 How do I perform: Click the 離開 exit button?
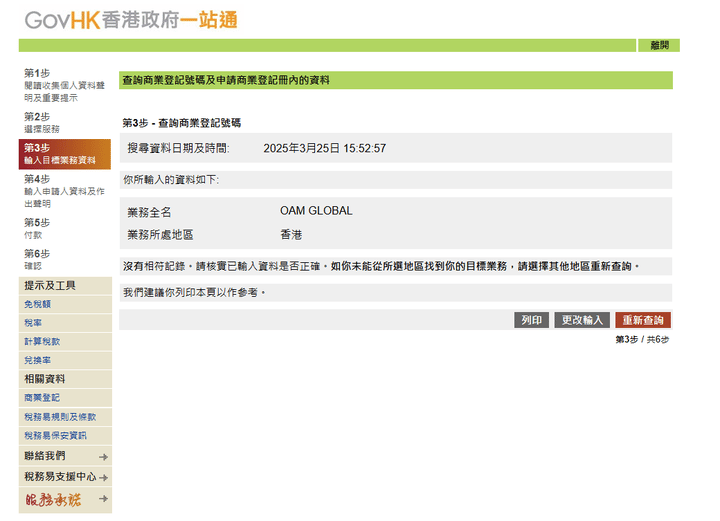tap(659, 45)
